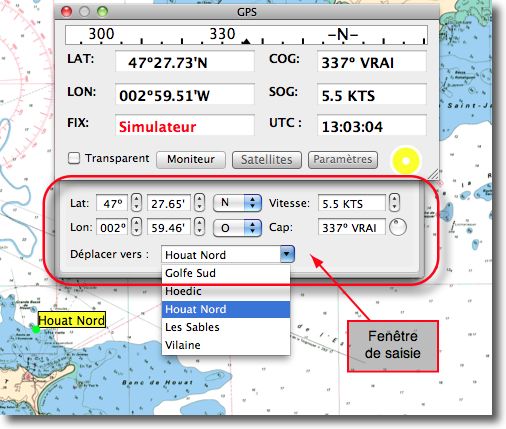Click the Satellites button
506x429 pixels.
pos(267,160)
